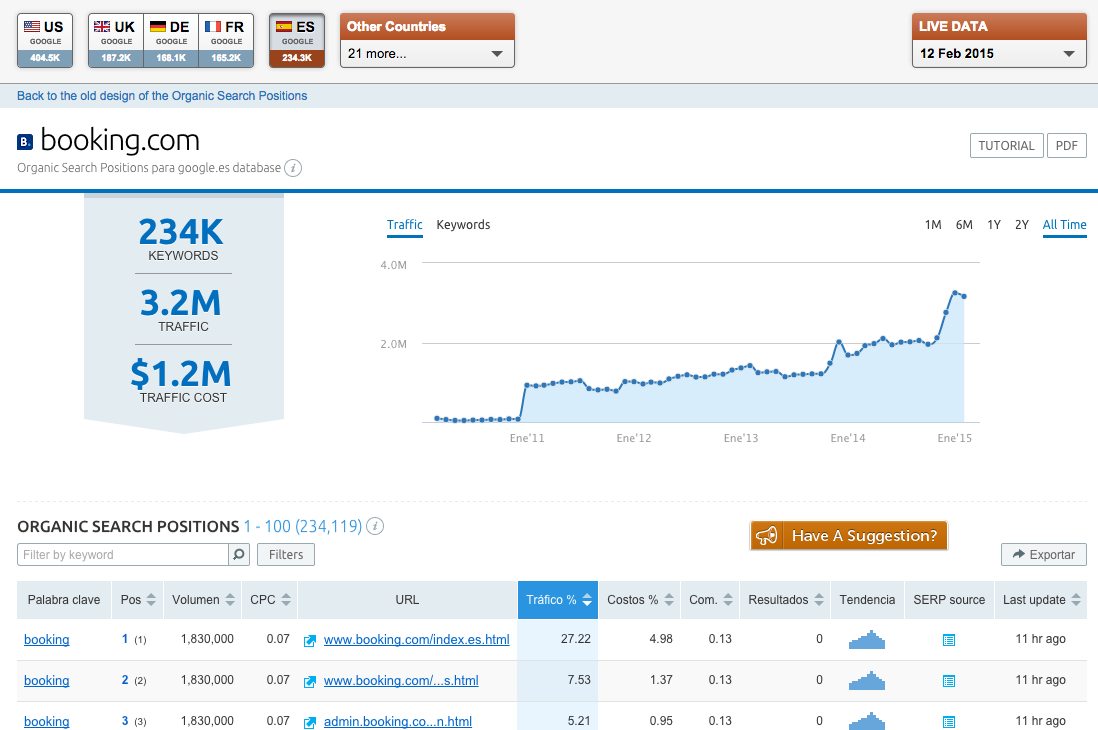Screen dimensions: 1098x730
Task: Open SERP source icon in second booking row
Action: click(x=949, y=681)
